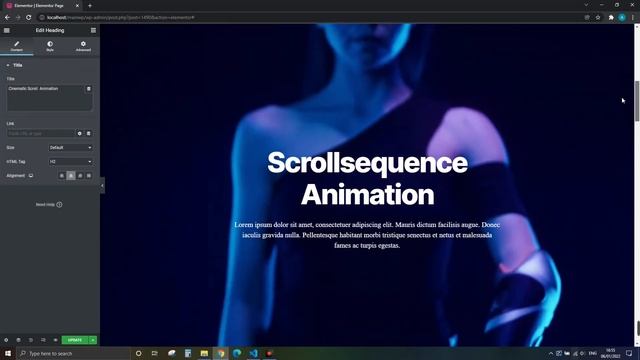Open the Size dropdown
Image resolution: width=640 pixels, height=360 pixels.
click(x=71, y=147)
